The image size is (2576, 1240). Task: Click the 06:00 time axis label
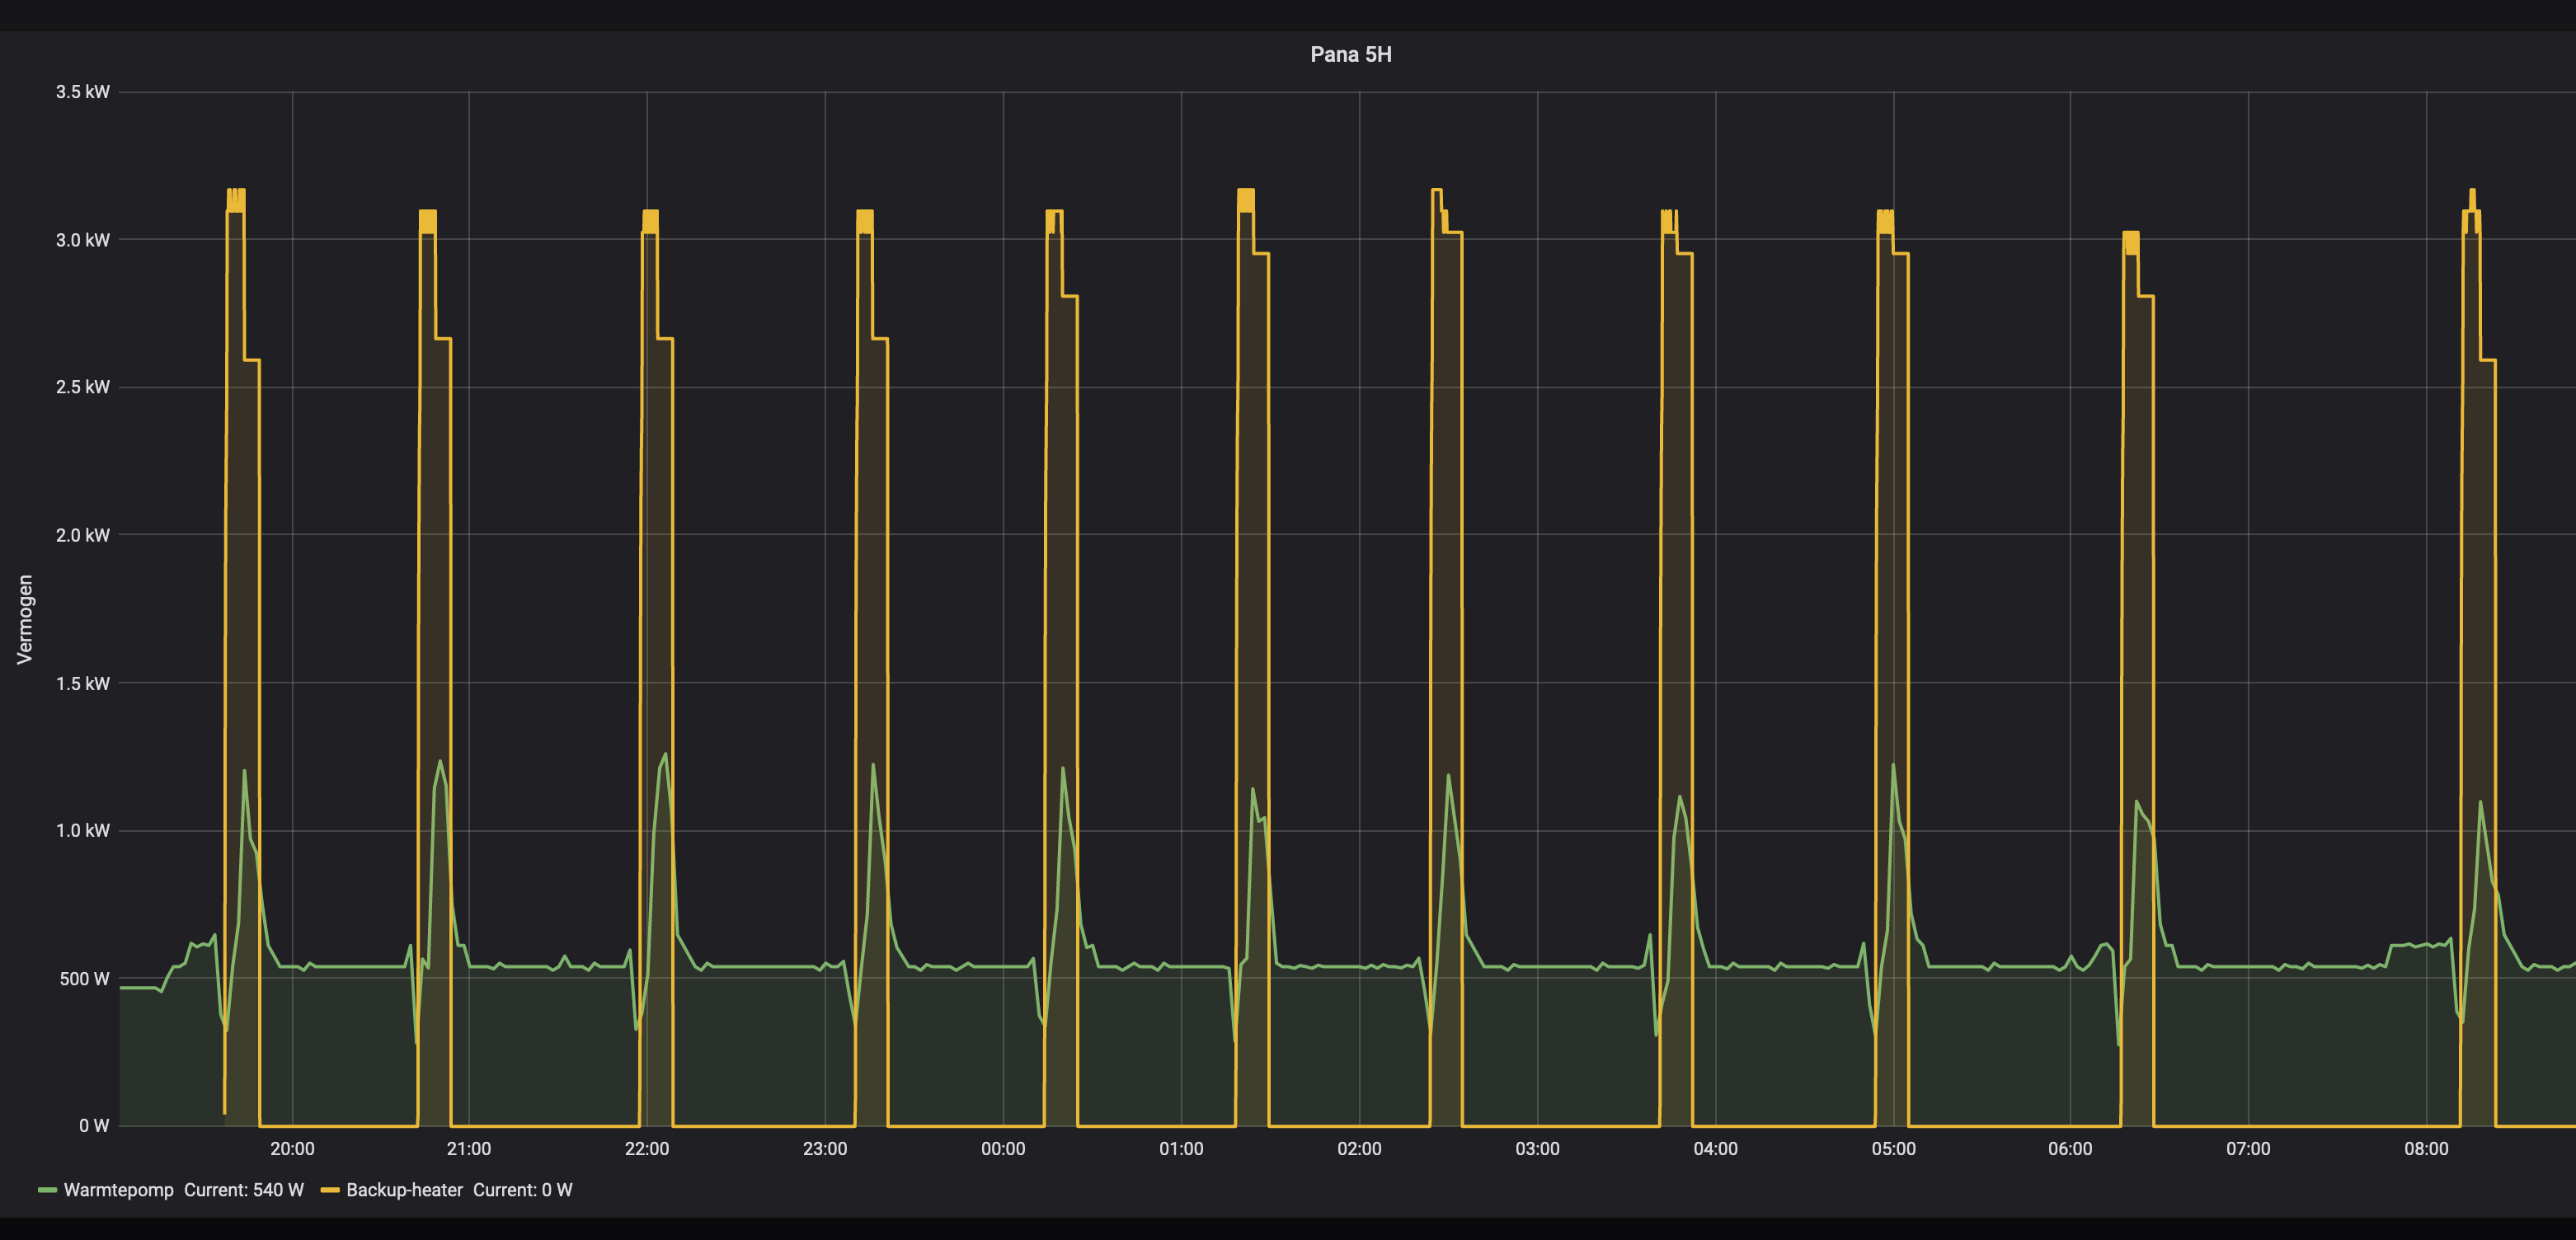[x=2070, y=1149]
